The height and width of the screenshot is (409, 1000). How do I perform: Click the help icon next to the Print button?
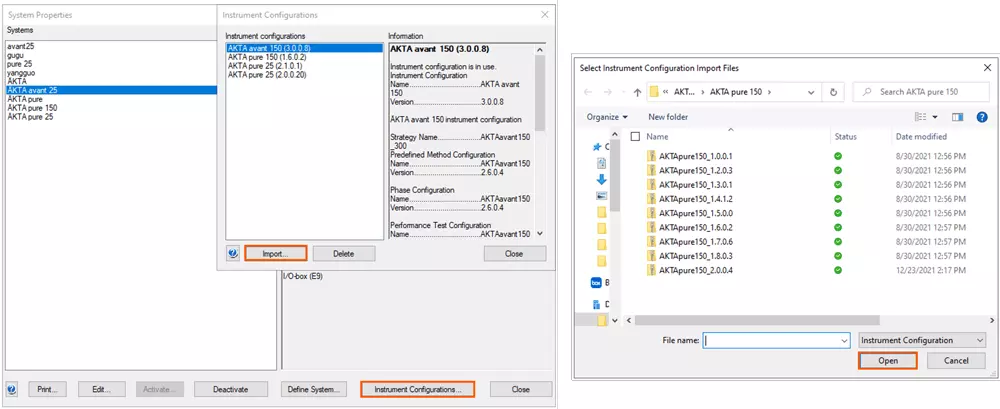pos(12,389)
